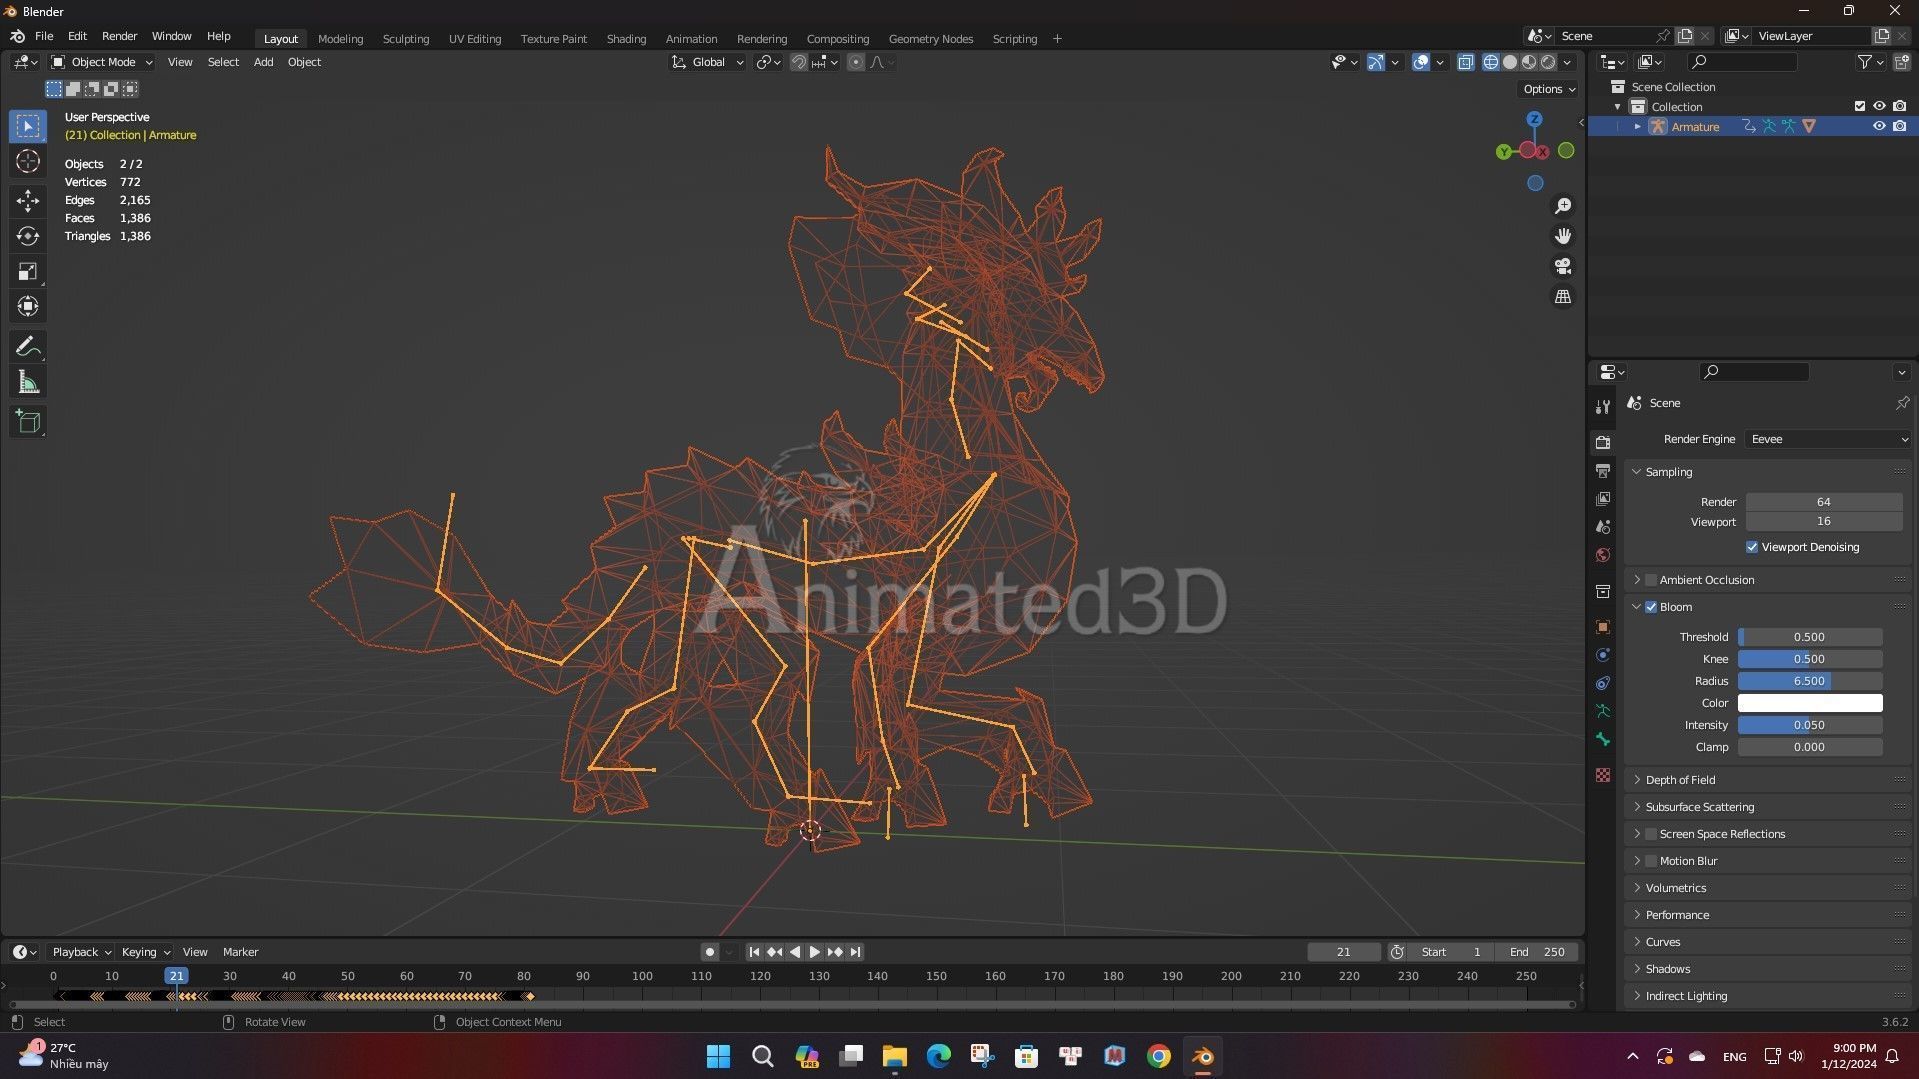The width and height of the screenshot is (1919, 1079).
Task: Toggle Collection exclude checkbox in outliner
Action: pos(1860,106)
